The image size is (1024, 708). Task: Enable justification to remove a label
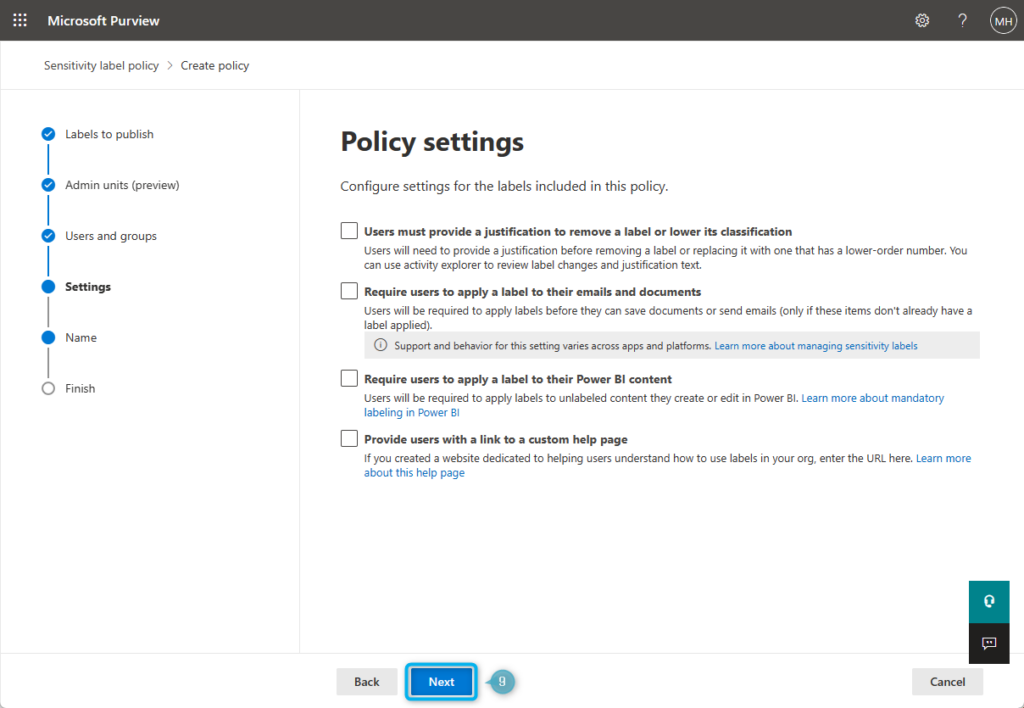click(x=349, y=230)
